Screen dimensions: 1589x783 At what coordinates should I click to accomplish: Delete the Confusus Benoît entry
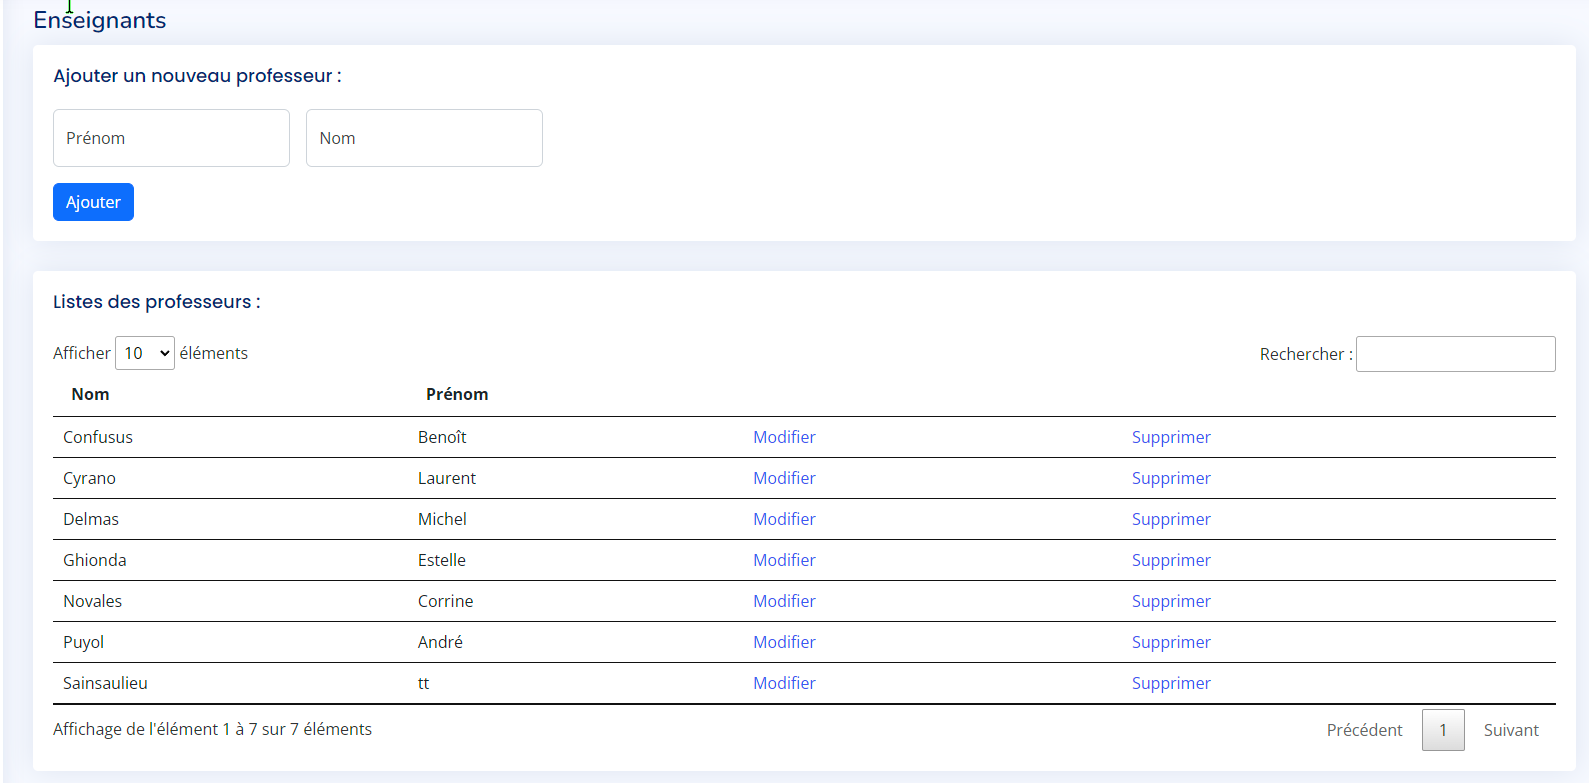pyautogui.click(x=1171, y=437)
